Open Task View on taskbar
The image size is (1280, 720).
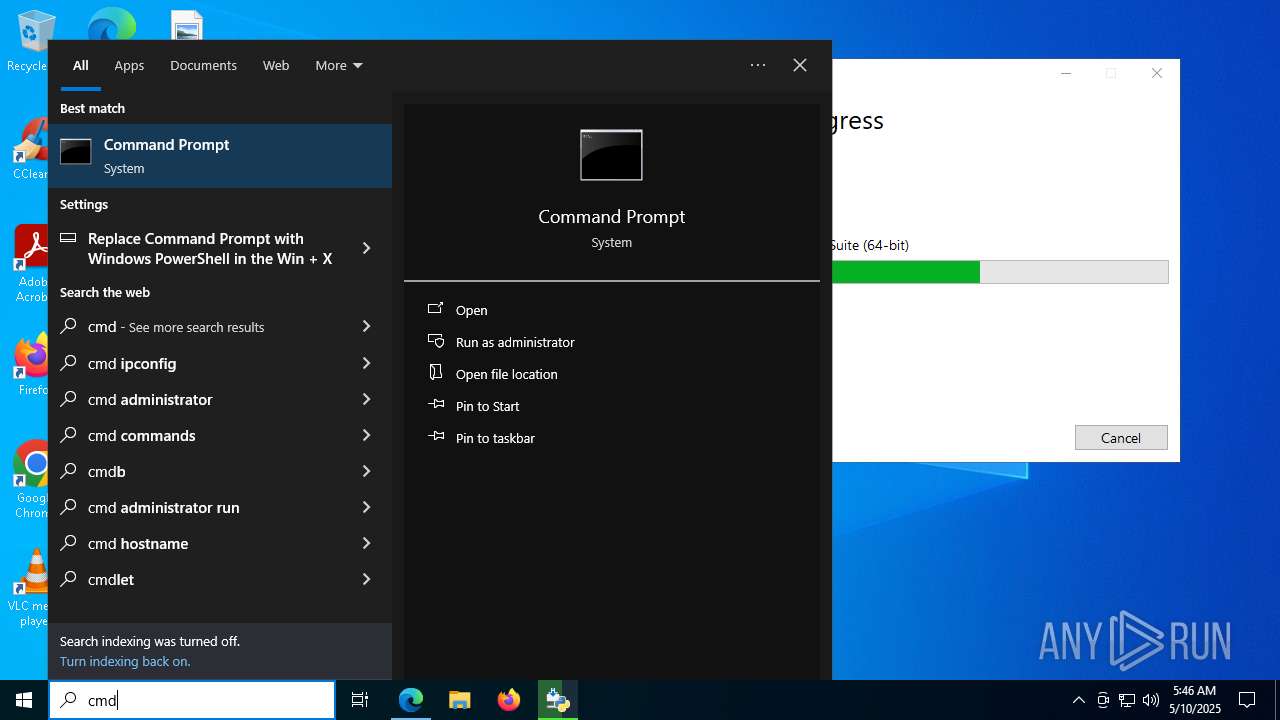coord(360,700)
